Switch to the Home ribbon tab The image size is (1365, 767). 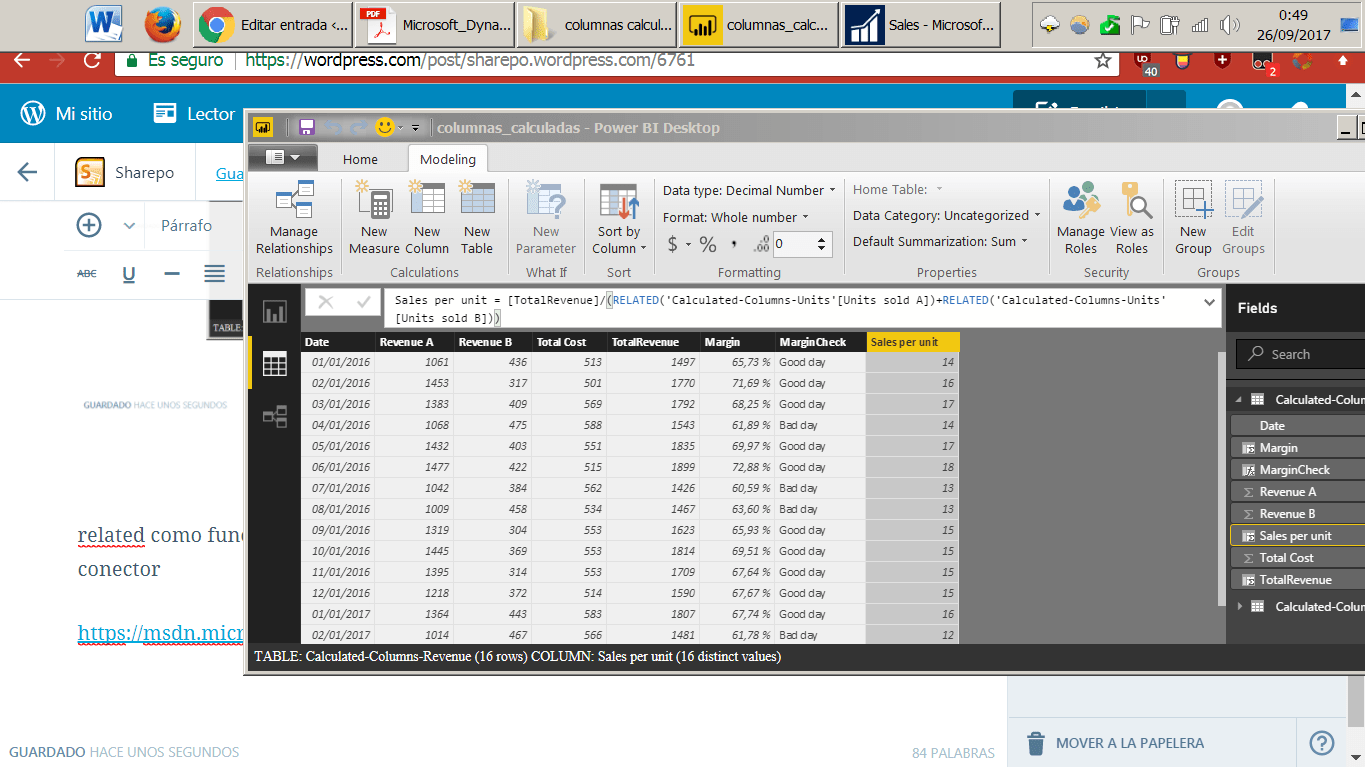(x=360, y=159)
